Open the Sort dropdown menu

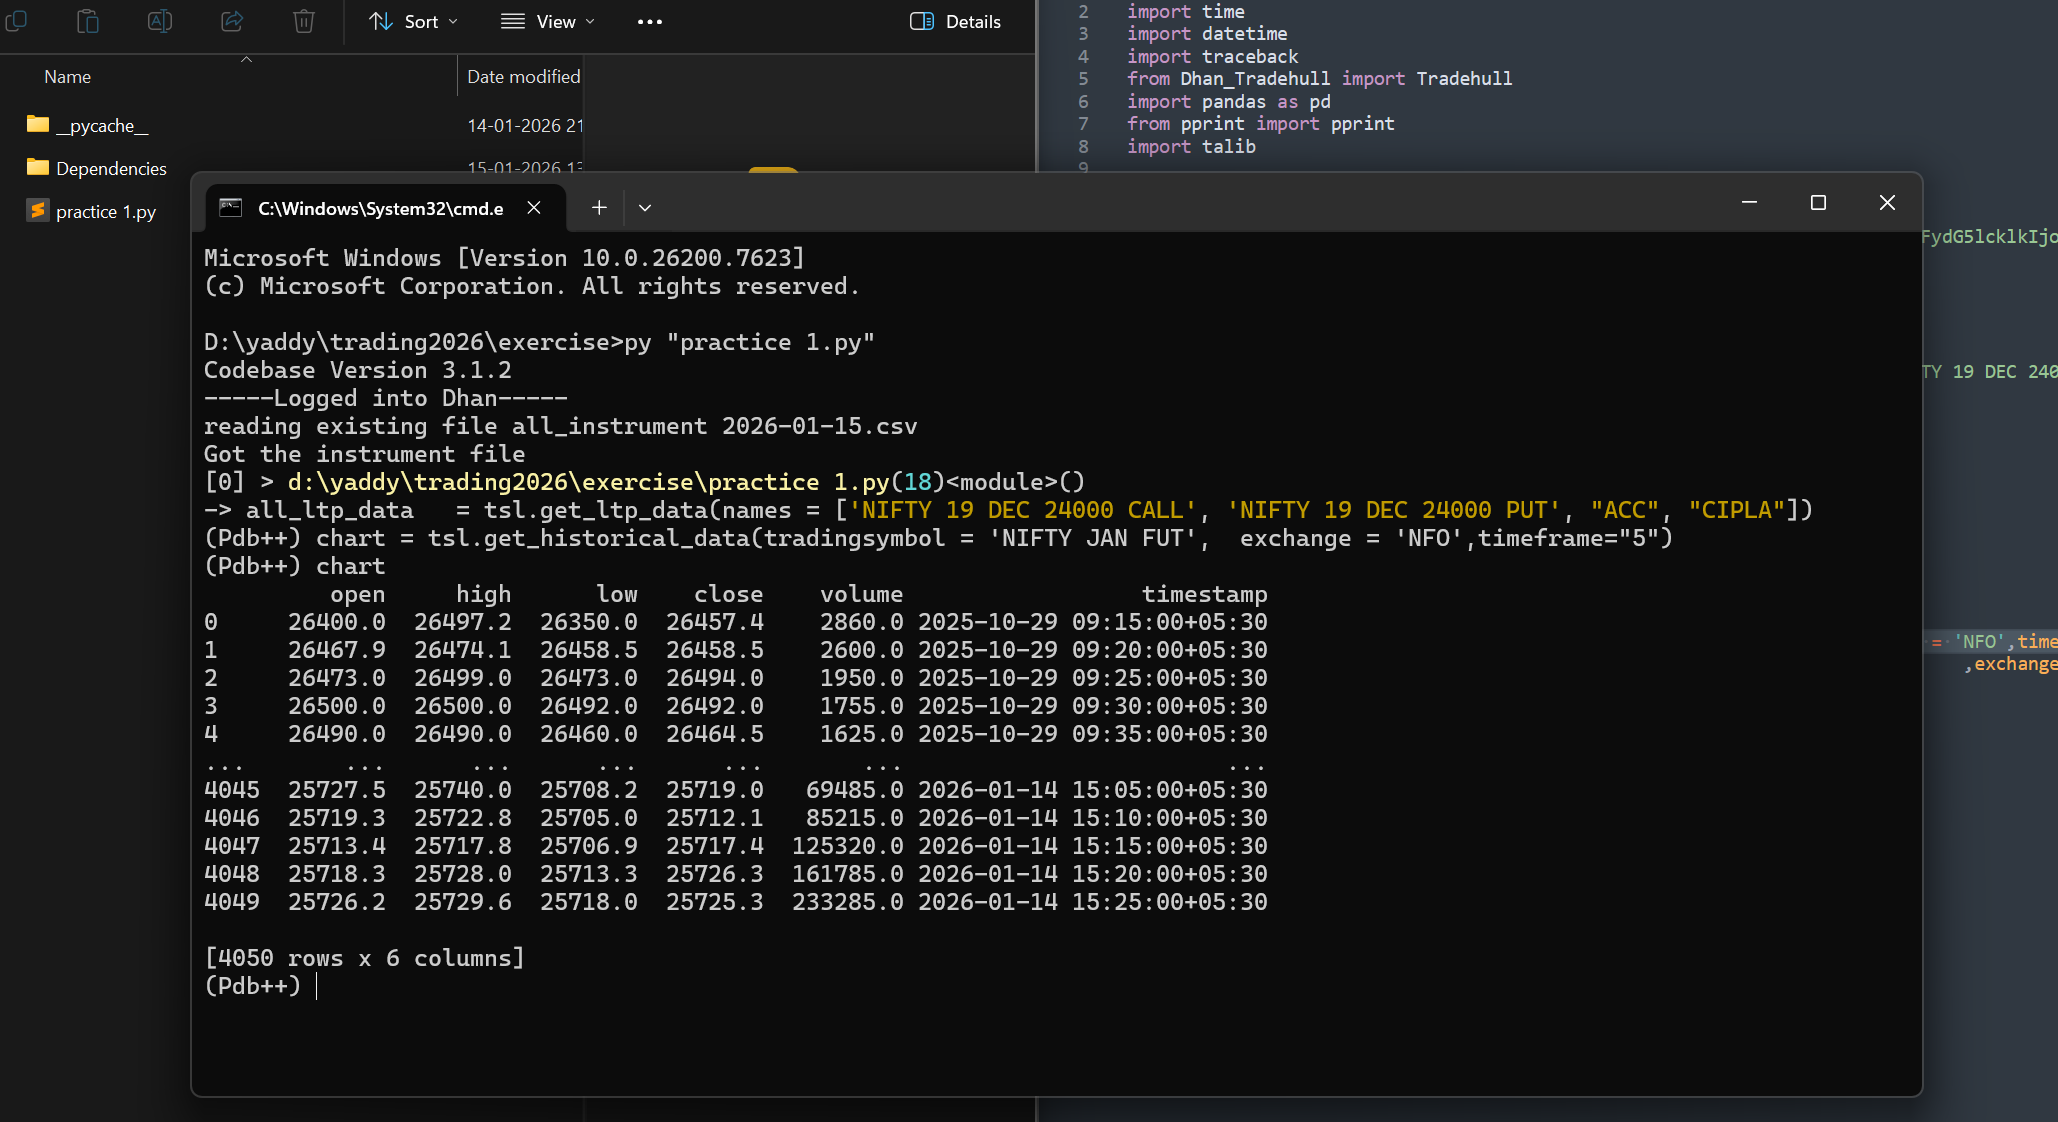tap(413, 21)
